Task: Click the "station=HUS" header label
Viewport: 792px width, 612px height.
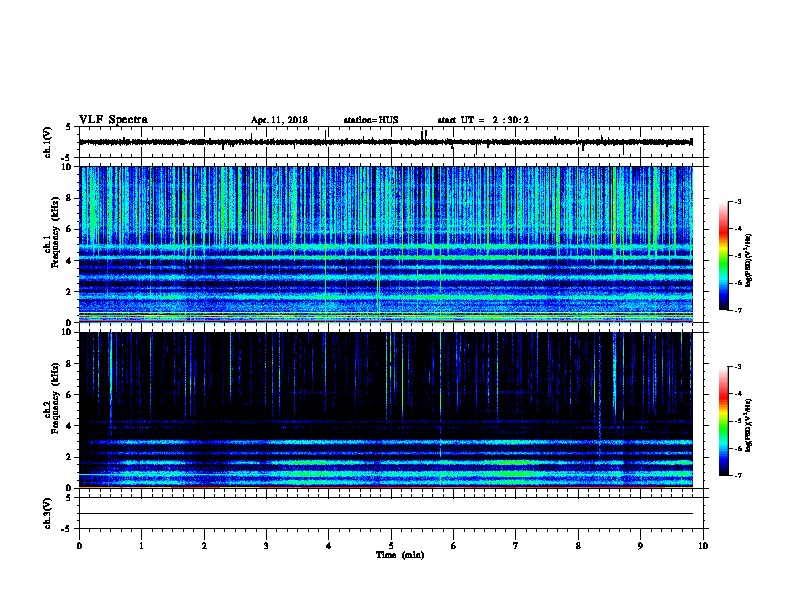Action: tap(371, 120)
